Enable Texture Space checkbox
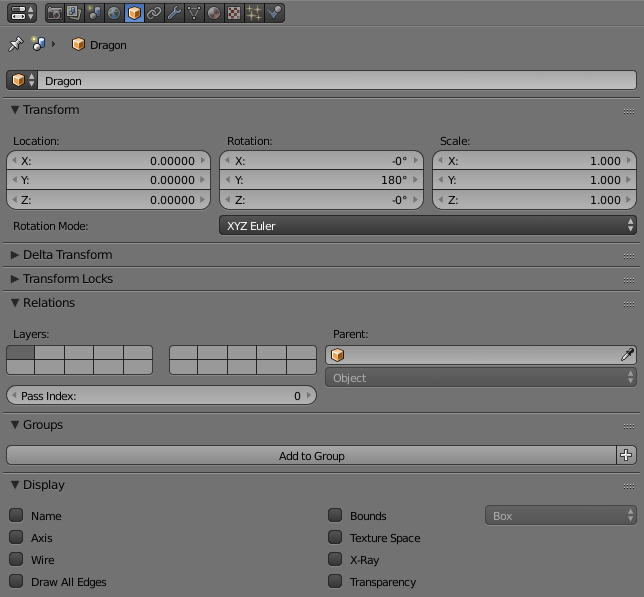The image size is (644, 597). coord(335,537)
